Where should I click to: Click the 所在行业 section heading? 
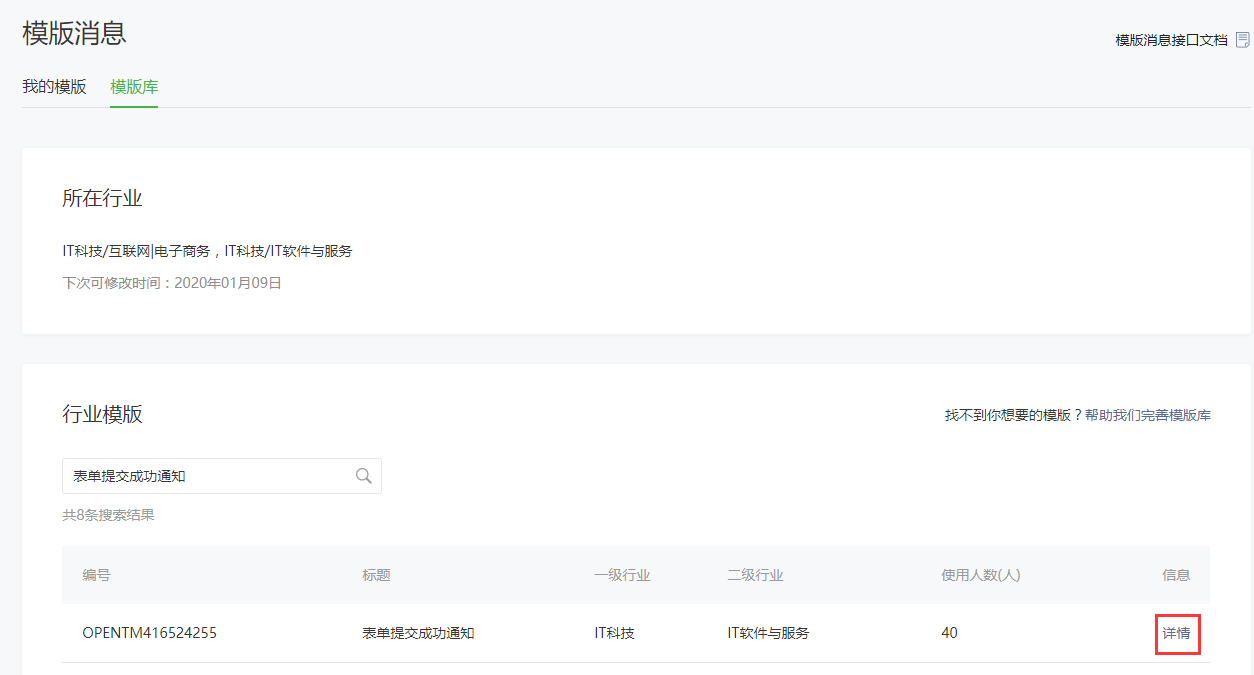pos(102,198)
